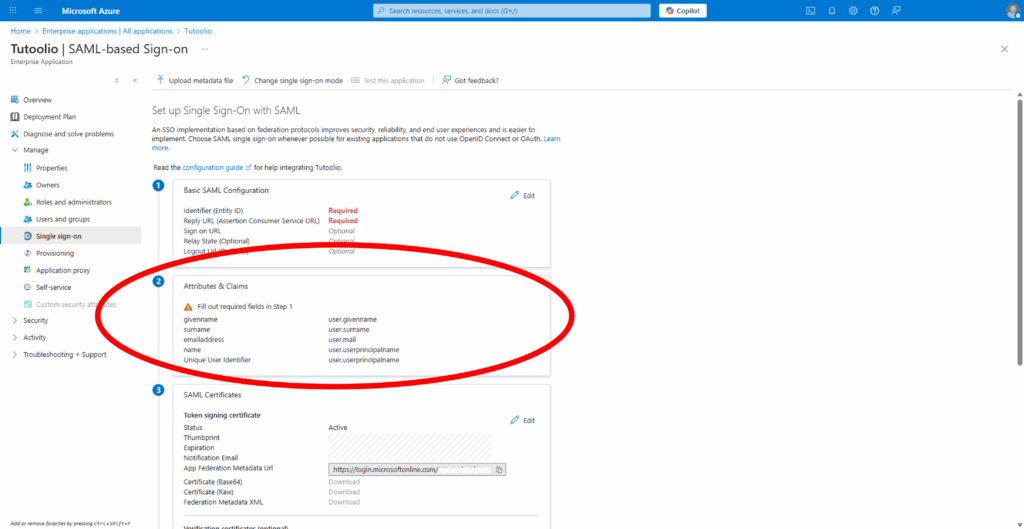Image resolution: width=1024 pixels, height=529 pixels.
Task: Open the help question mark icon
Action: [875, 10]
